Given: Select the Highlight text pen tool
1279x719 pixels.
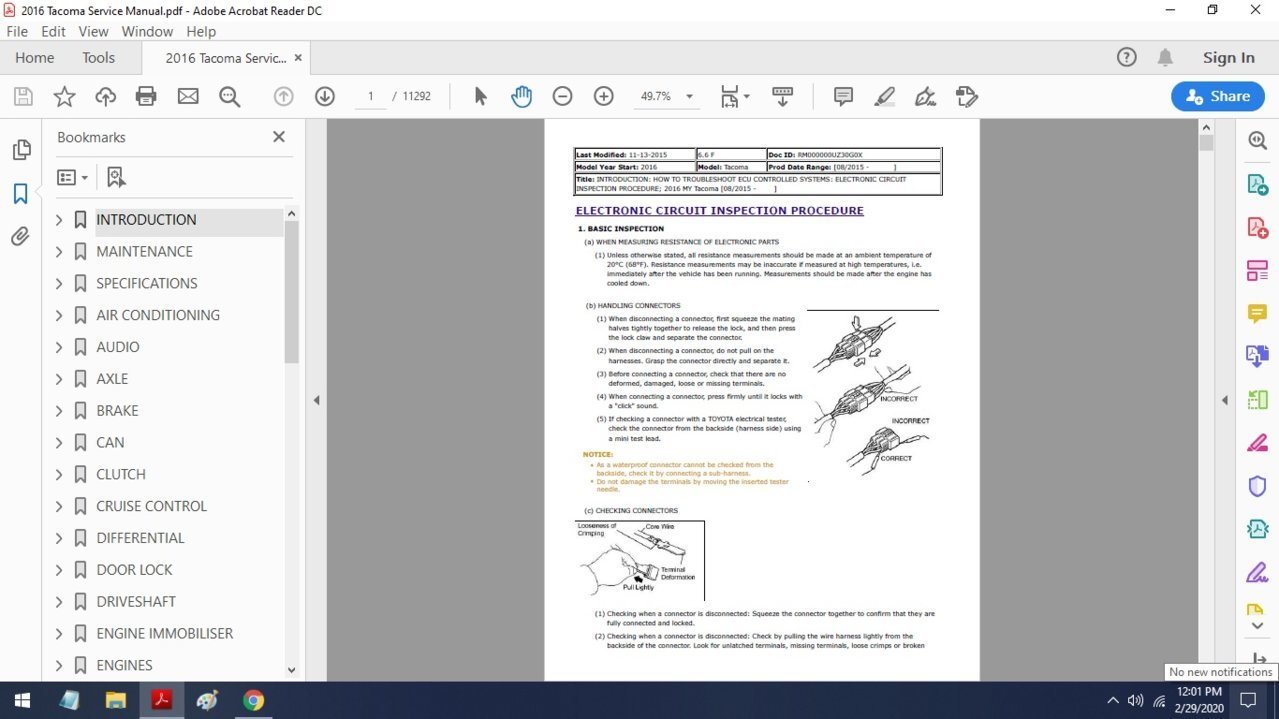Looking at the screenshot, I should pyautogui.click(x=884, y=97).
